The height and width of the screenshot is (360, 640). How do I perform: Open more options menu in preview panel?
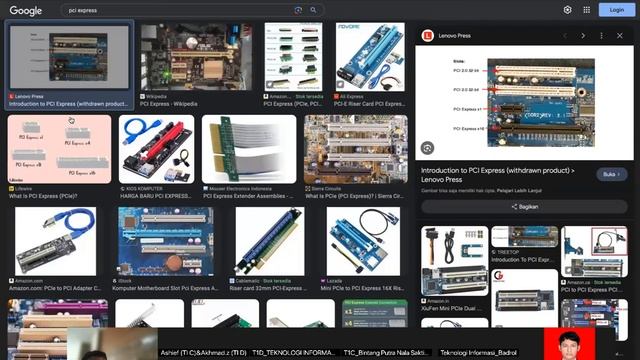(601, 36)
